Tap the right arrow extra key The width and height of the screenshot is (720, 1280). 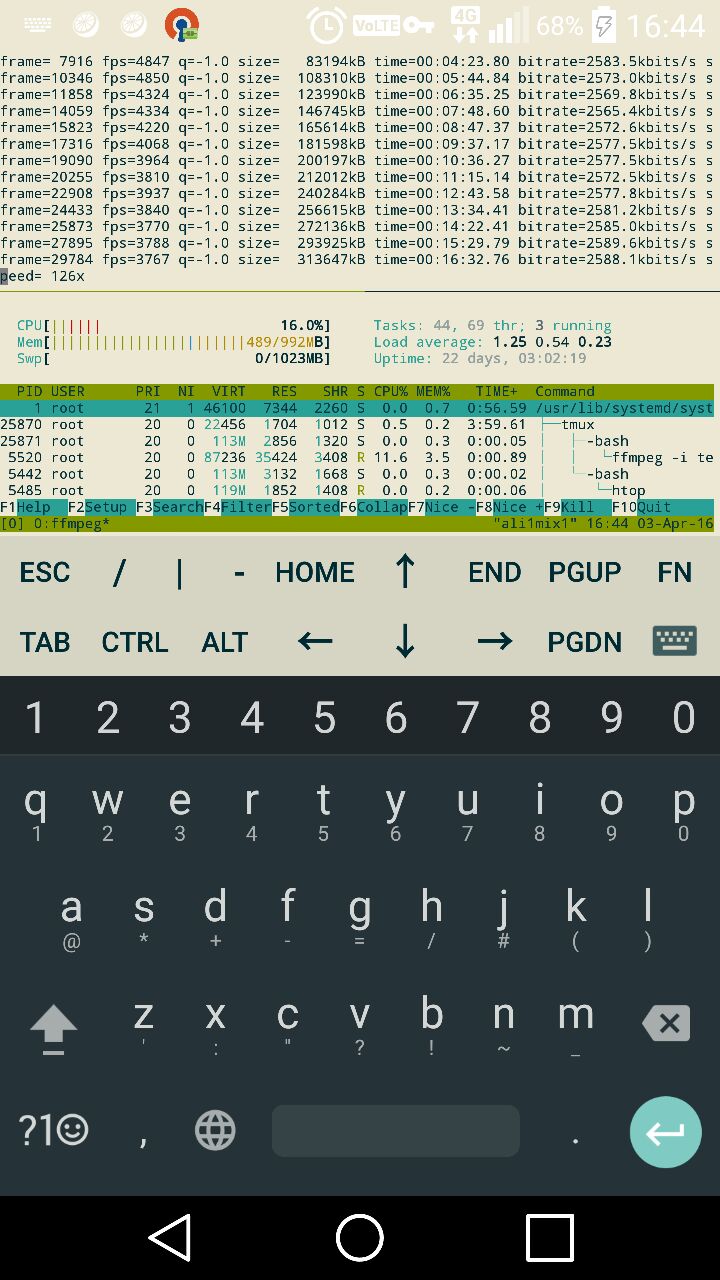pos(495,641)
